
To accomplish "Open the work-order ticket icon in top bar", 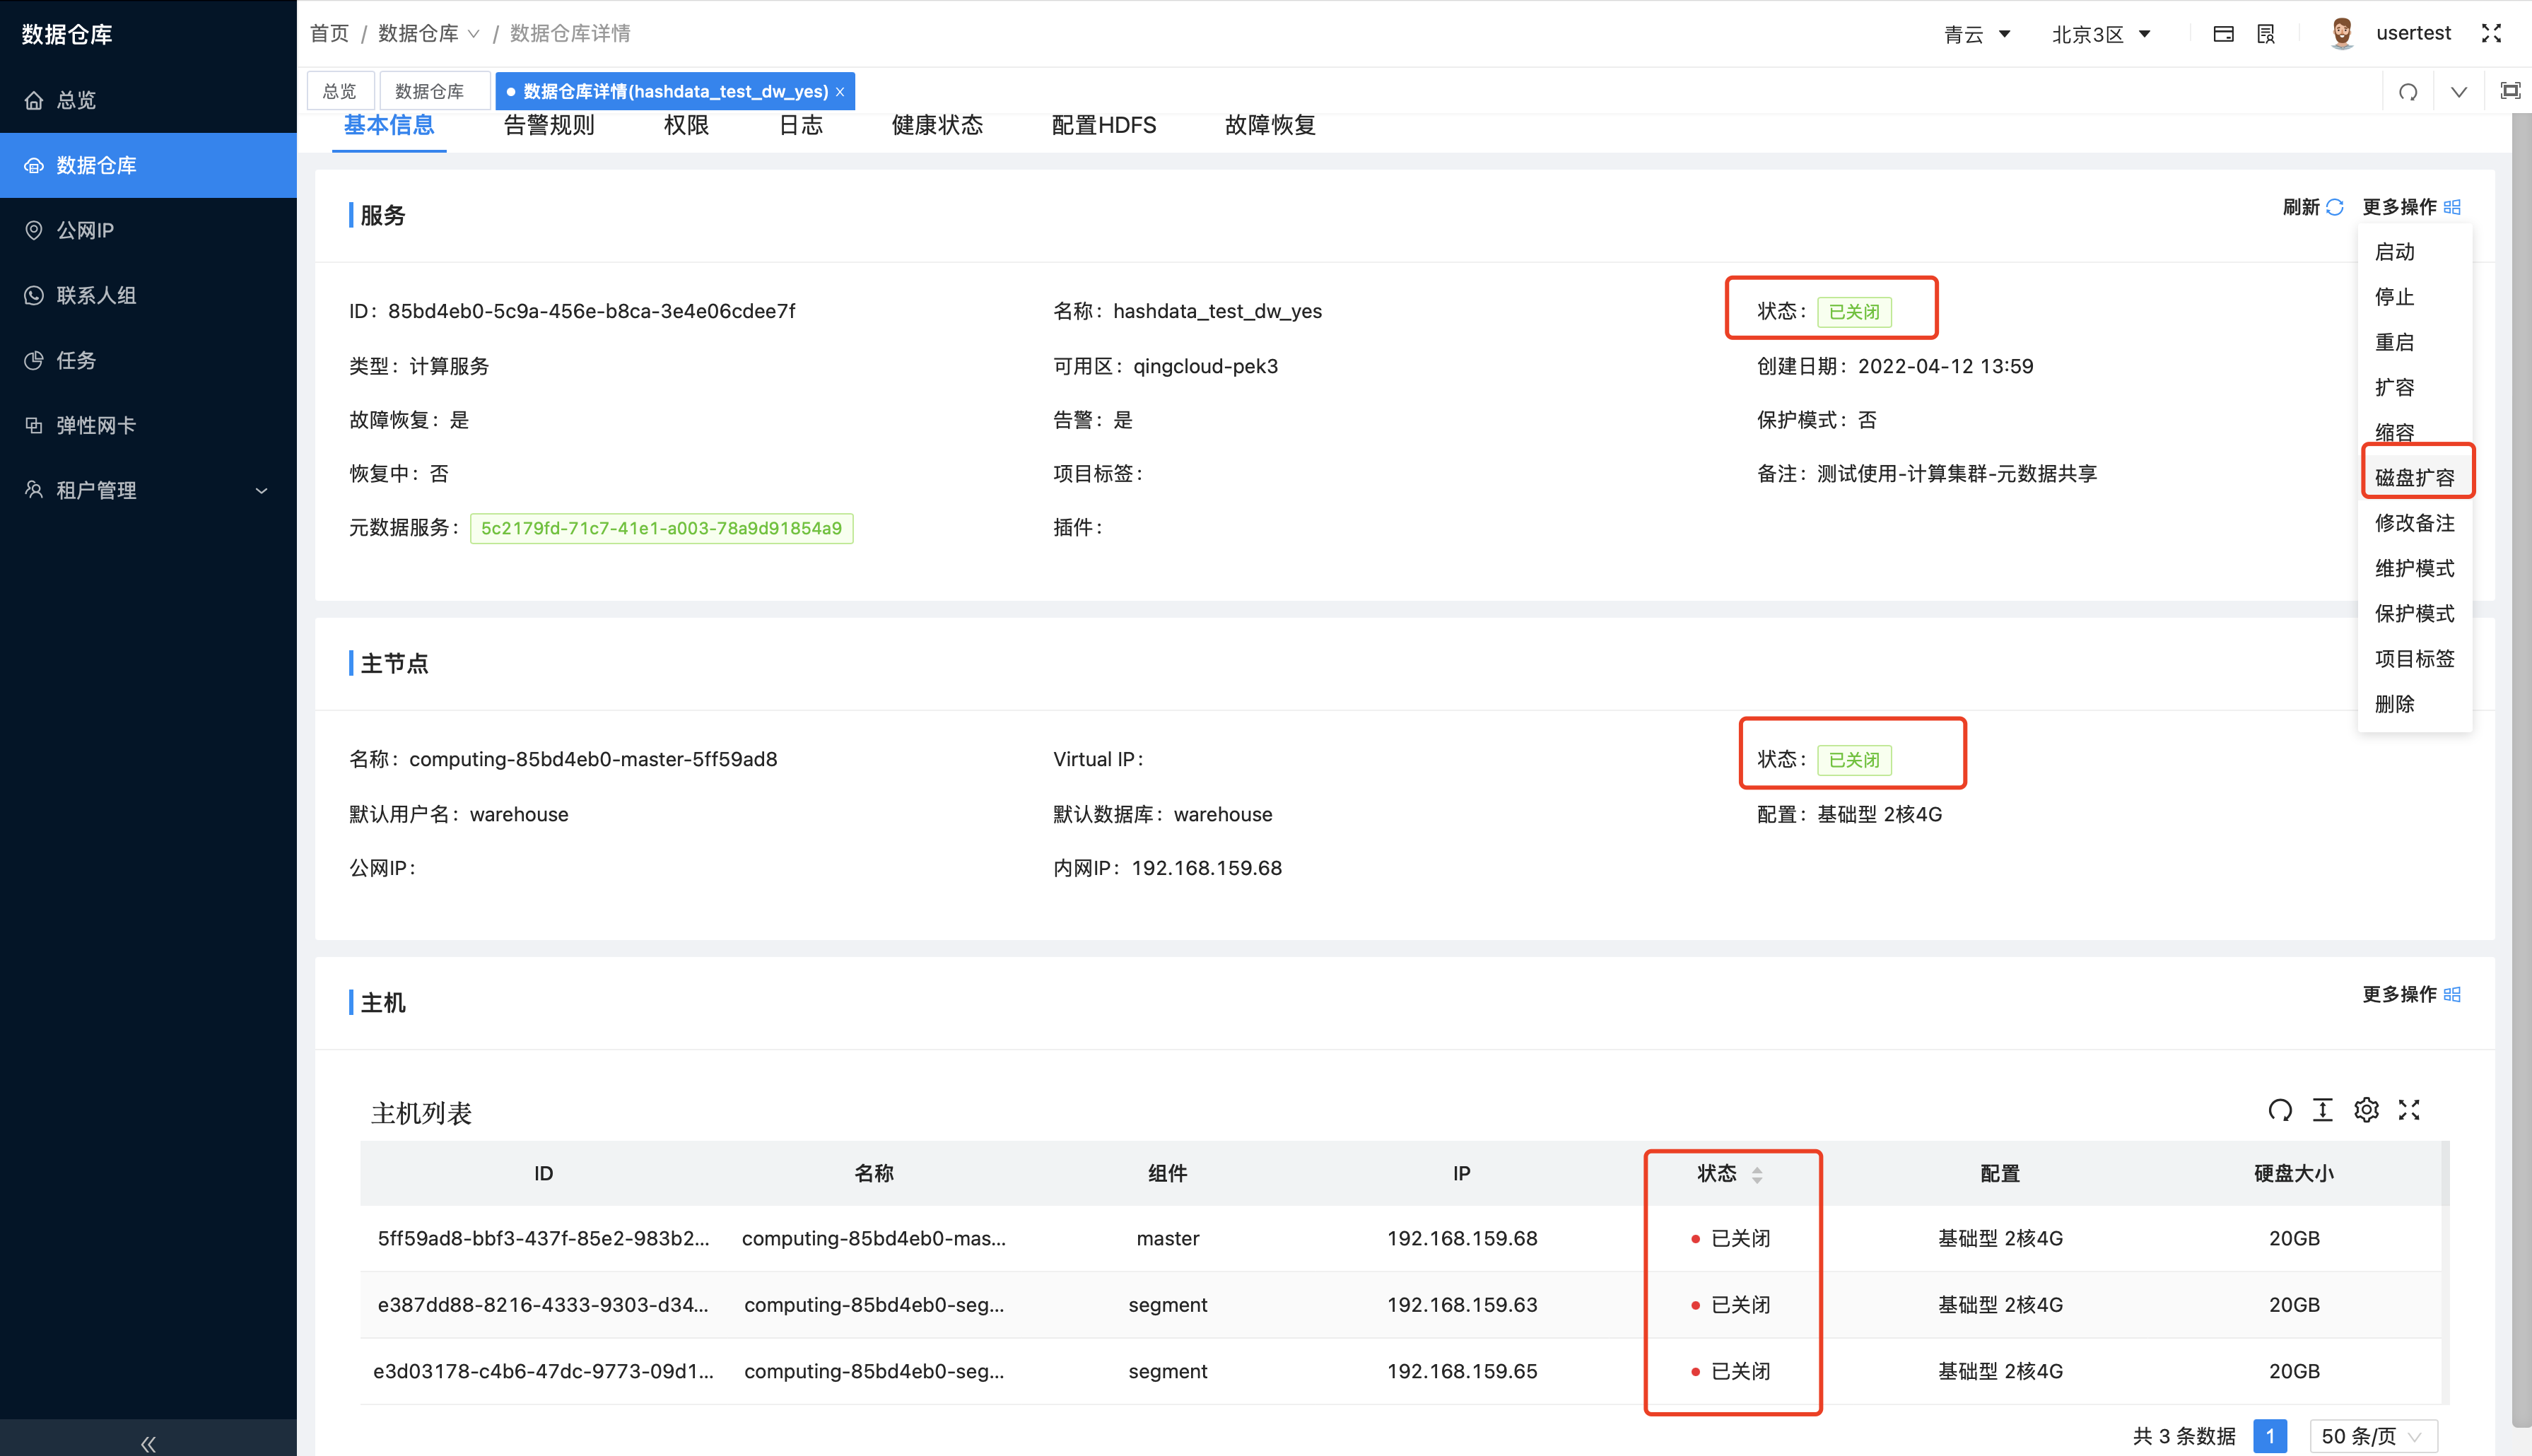I will click(x=2265, y=33).
